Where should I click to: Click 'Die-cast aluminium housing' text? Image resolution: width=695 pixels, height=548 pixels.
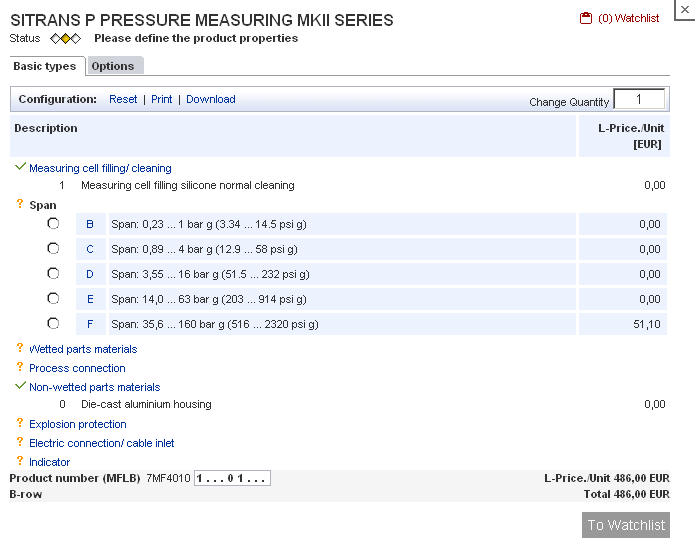[x=146, y=404]
